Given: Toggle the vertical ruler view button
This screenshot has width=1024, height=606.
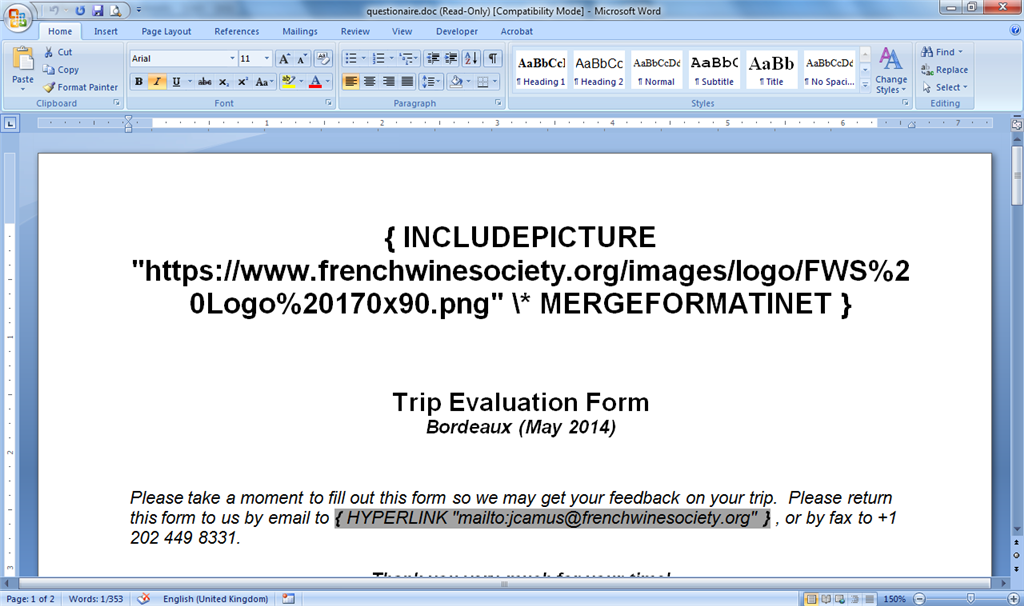Looking at the screenshot, I should [x=1017, y=124].
